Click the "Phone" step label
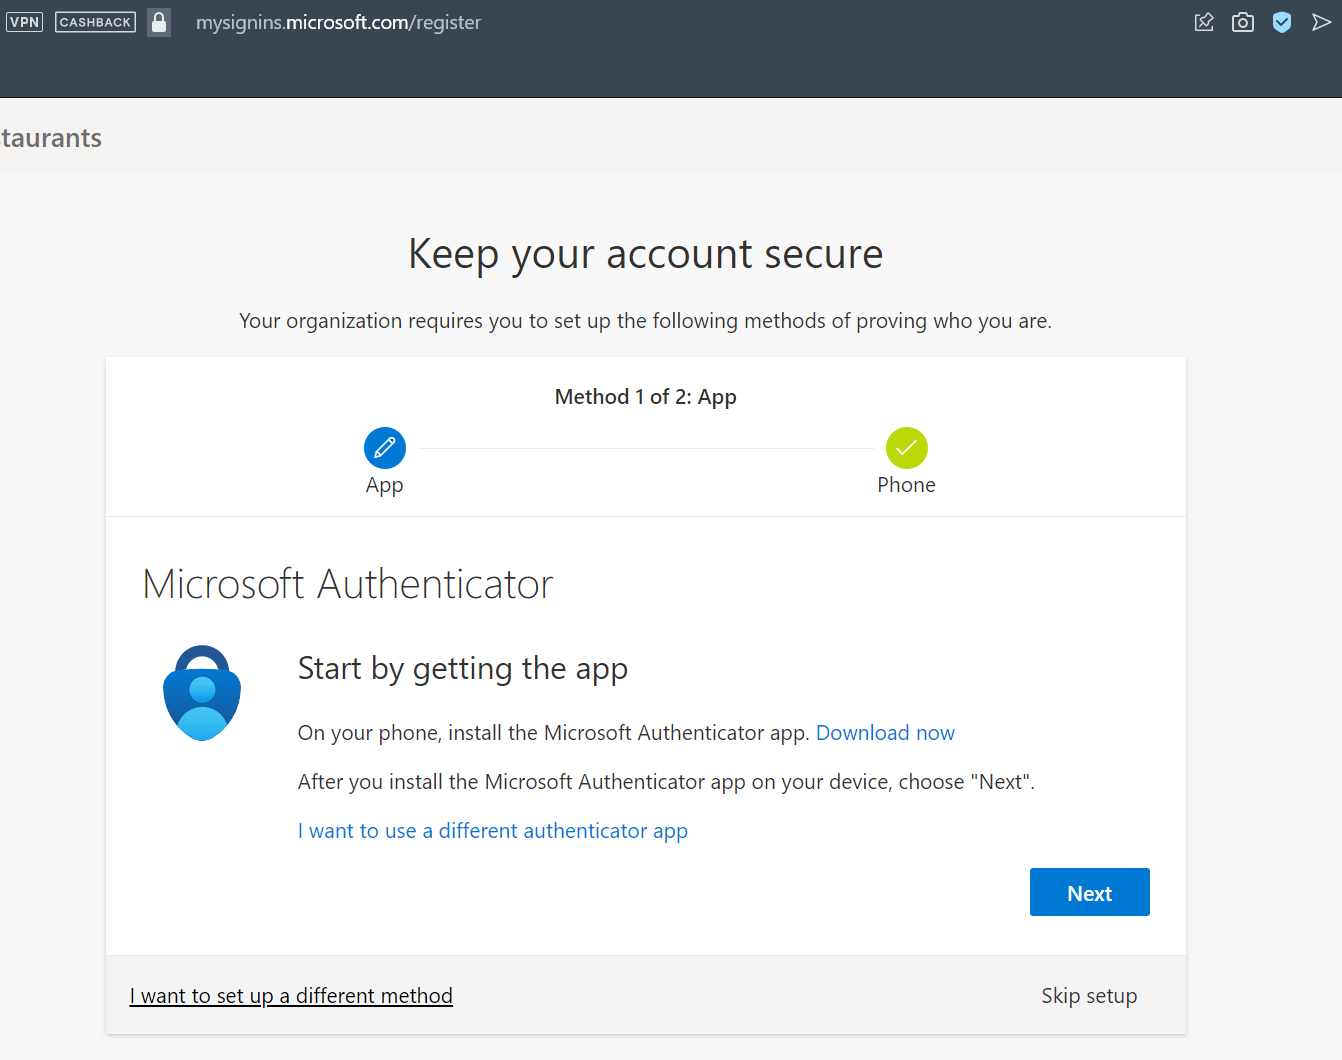 point(907,485)
